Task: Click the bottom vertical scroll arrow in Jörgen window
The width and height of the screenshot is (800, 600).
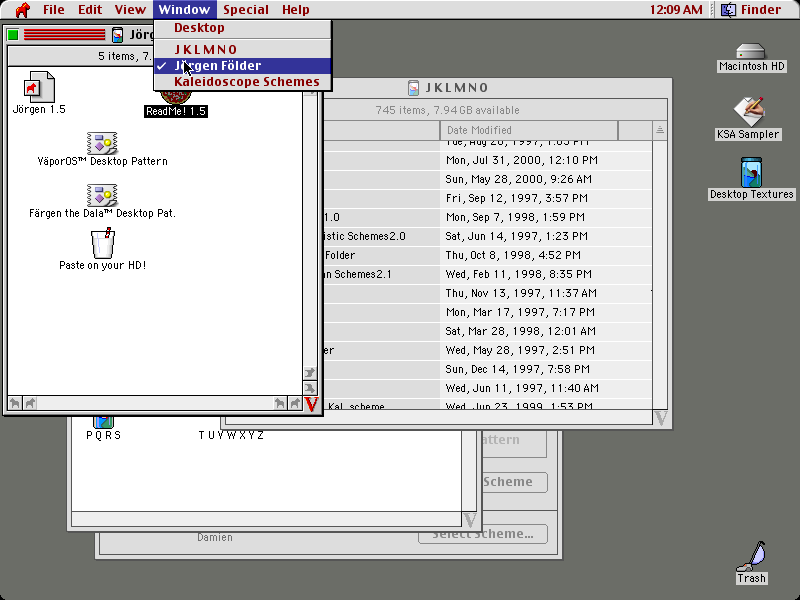Action: [310, 388]
